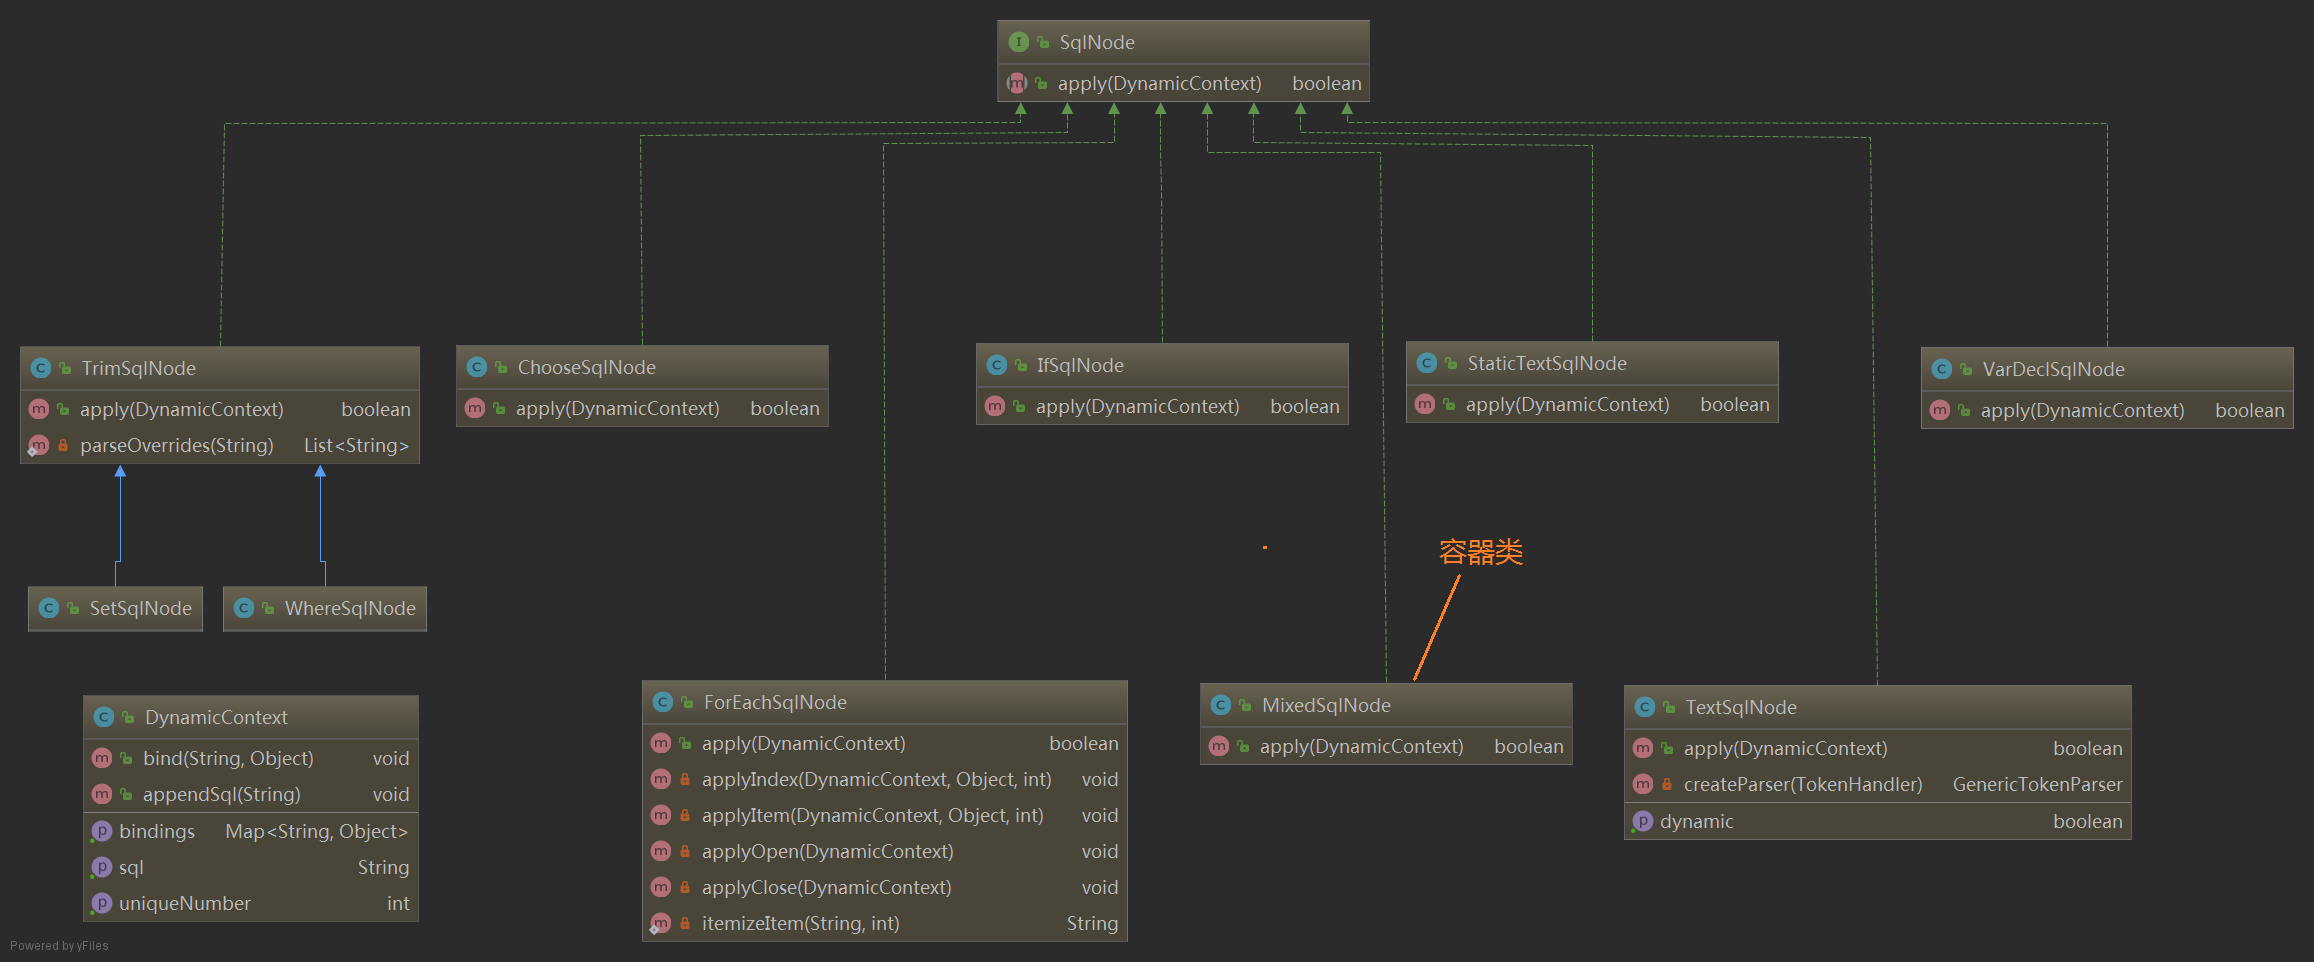Viewport: 2314px width, 962px height.
Task: Click the List<String> return type
Action: click(357, 445)
